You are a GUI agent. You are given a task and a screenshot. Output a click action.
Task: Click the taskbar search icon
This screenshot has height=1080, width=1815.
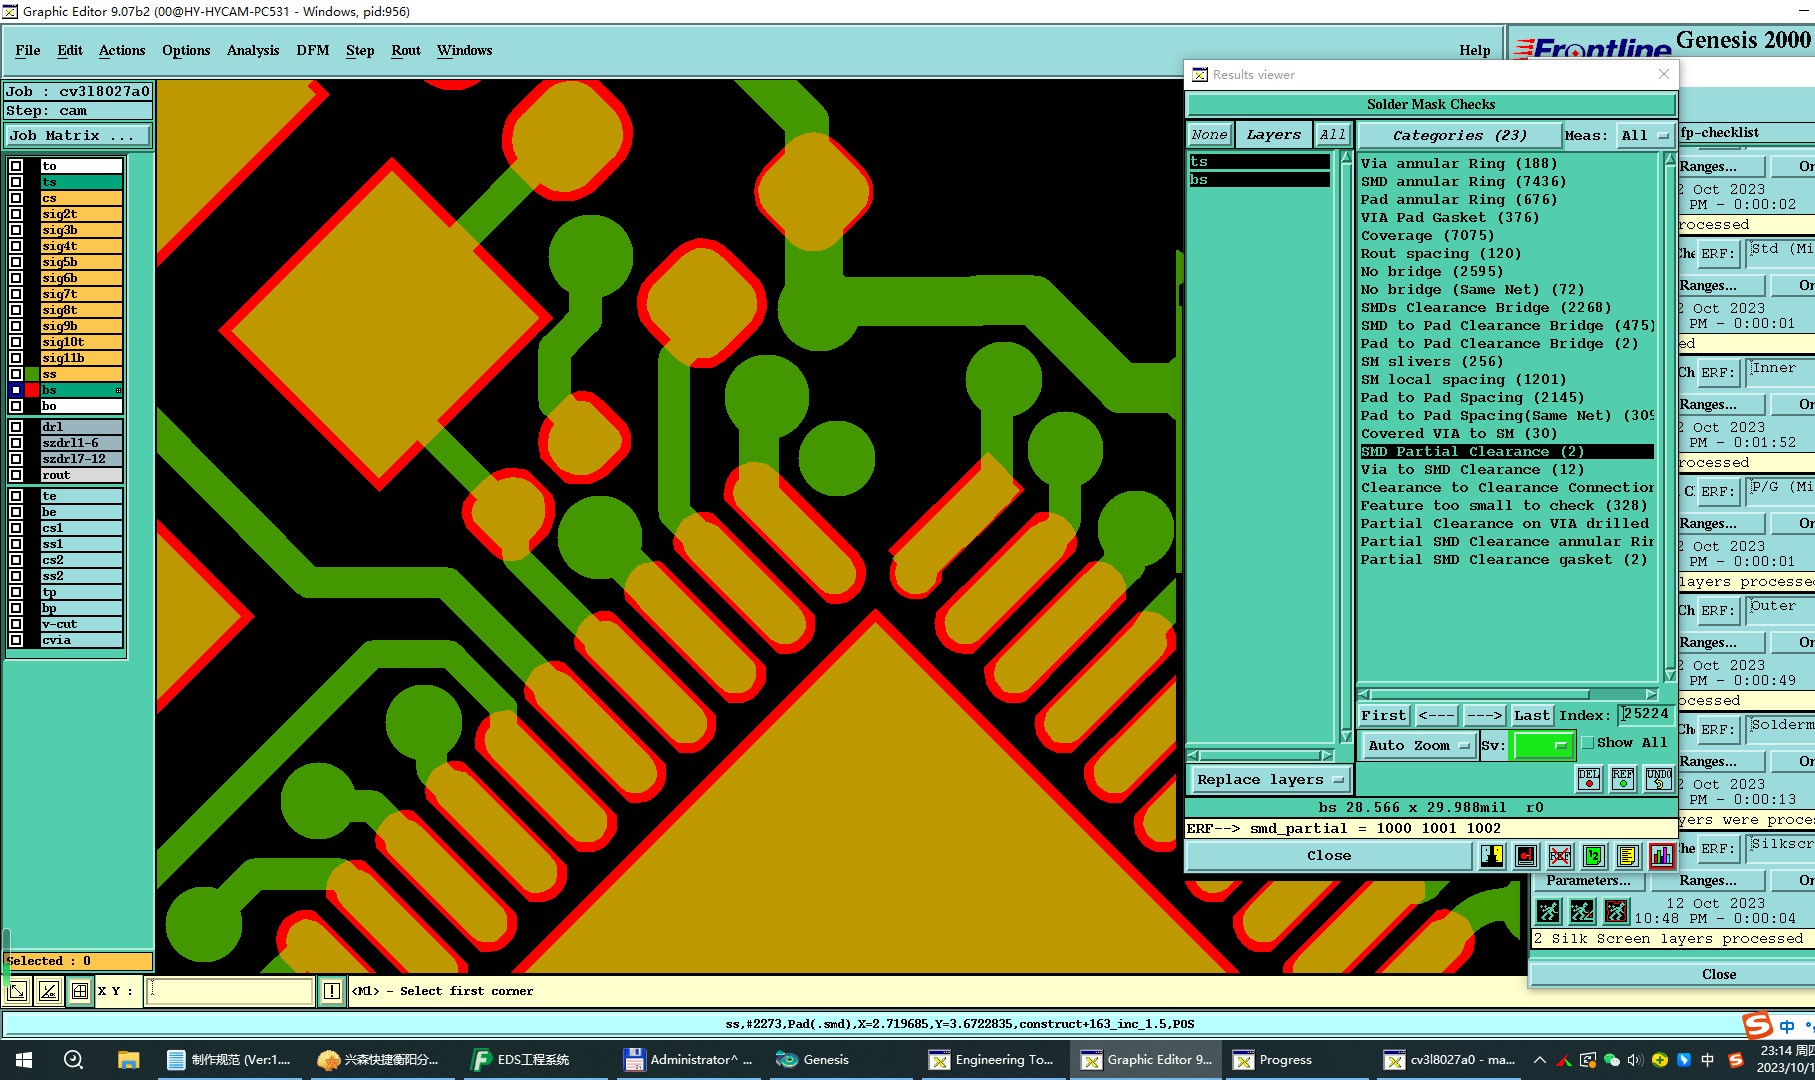pyautogui.click(x=73, y=1060)
